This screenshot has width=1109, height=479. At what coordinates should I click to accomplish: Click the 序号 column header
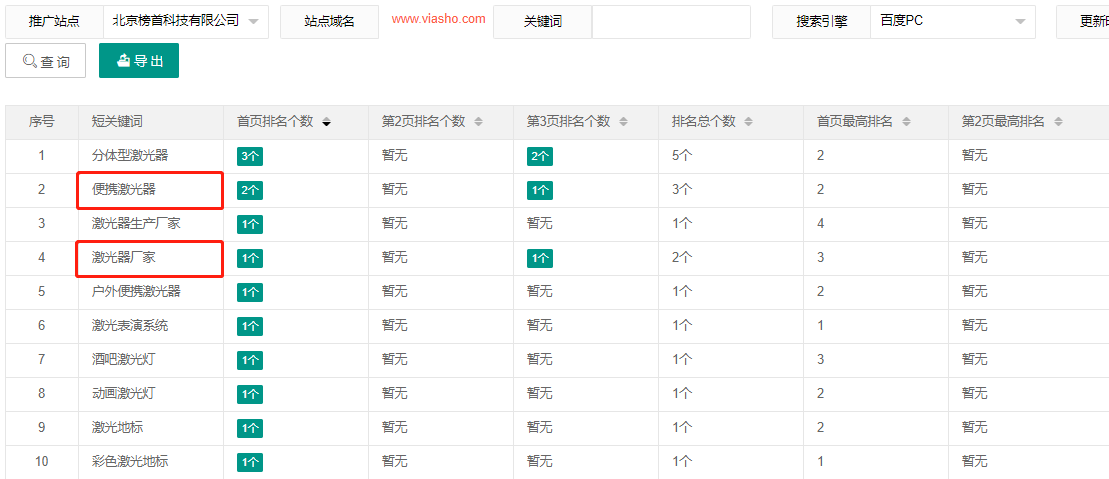pos(42,122)
